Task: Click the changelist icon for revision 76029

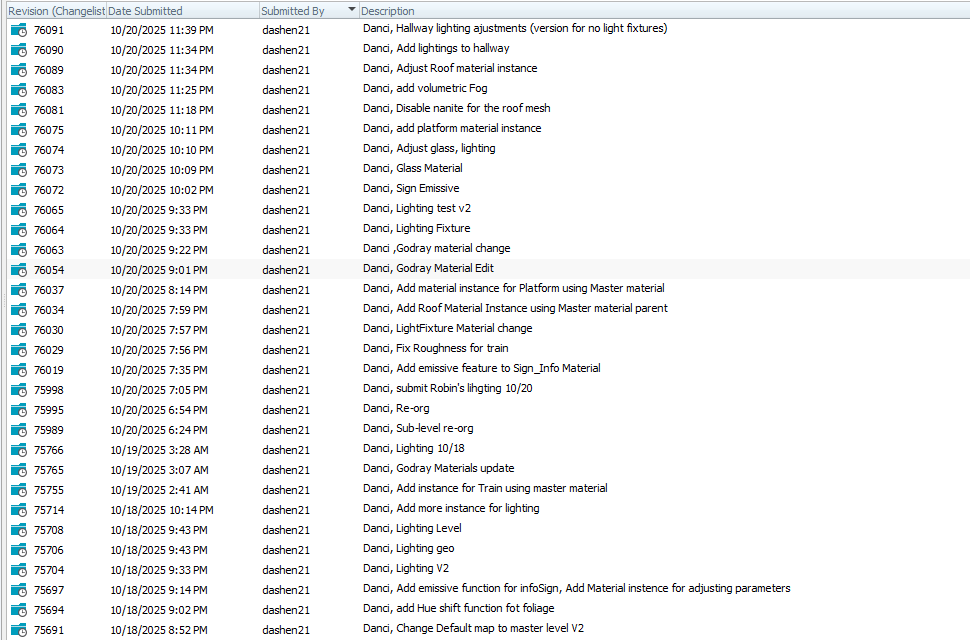Action: (x=19, y=349)
